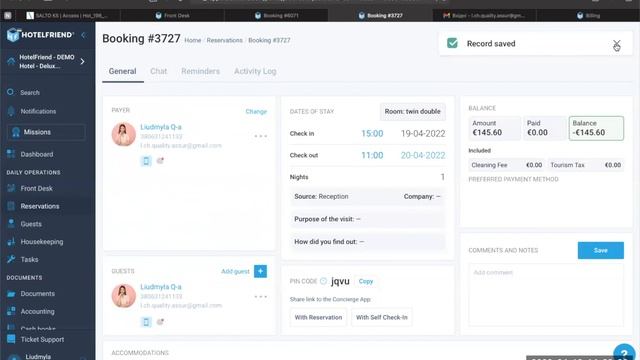640x360 pixels.
Task: Collapse the sidebar with the arrow icon
Action: tap(84, 35)
